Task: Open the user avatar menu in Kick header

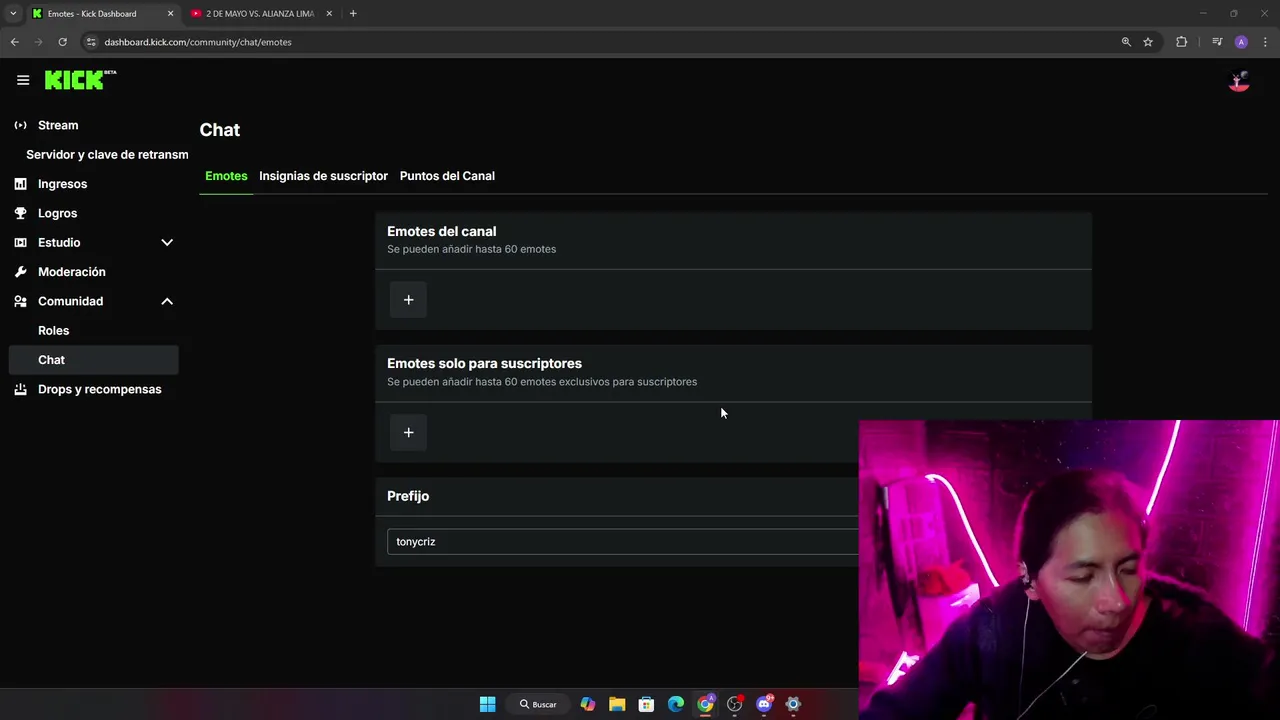Action: (x=1239, y=81)
